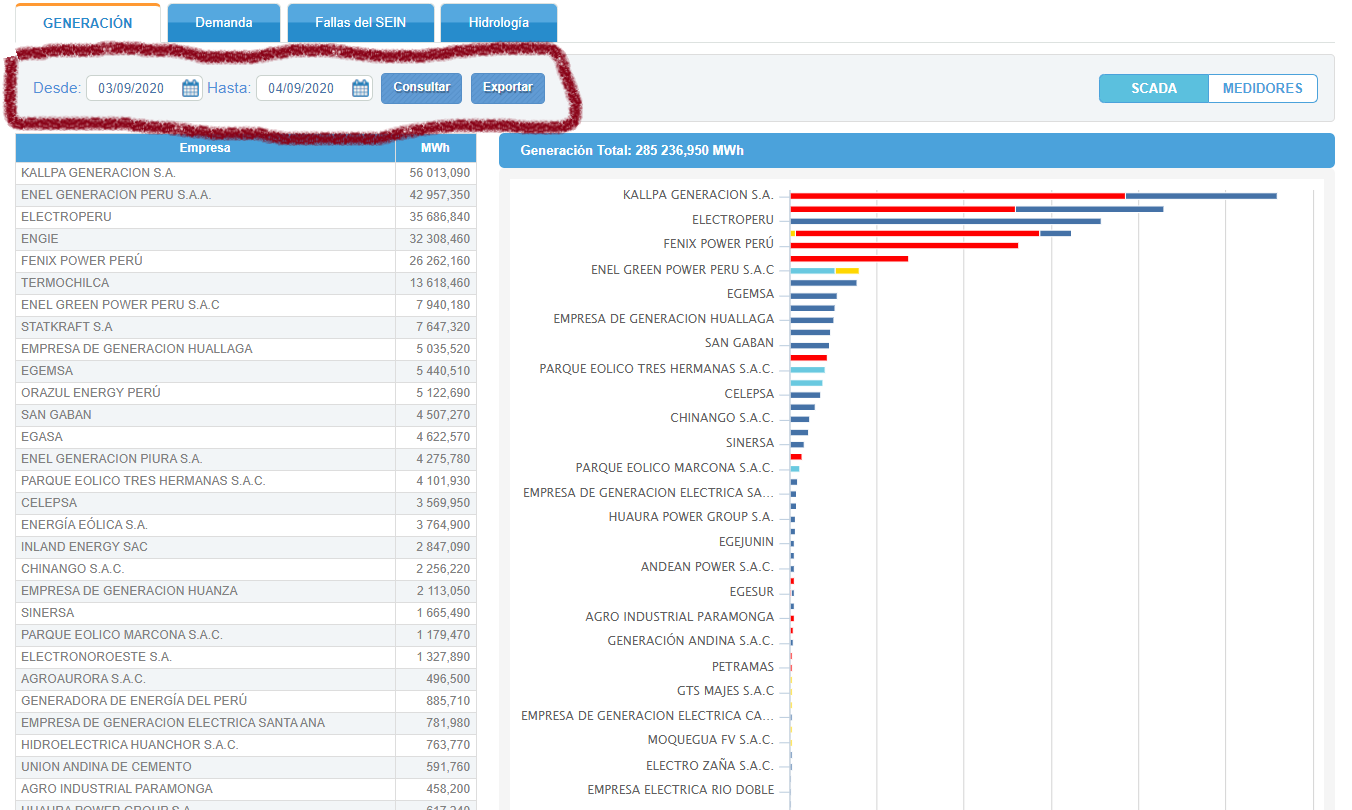1352x810 pixels.
Task: Click the KALLPA GENERACION red bar segment
Action: pos(956,195)
